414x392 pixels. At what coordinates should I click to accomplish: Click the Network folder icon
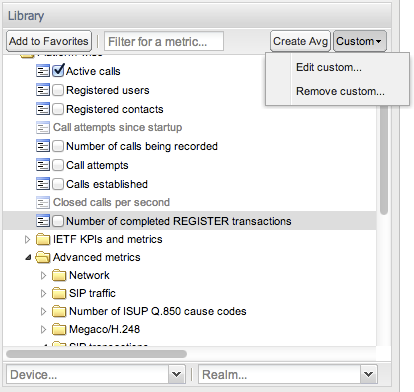pos(59,275)
